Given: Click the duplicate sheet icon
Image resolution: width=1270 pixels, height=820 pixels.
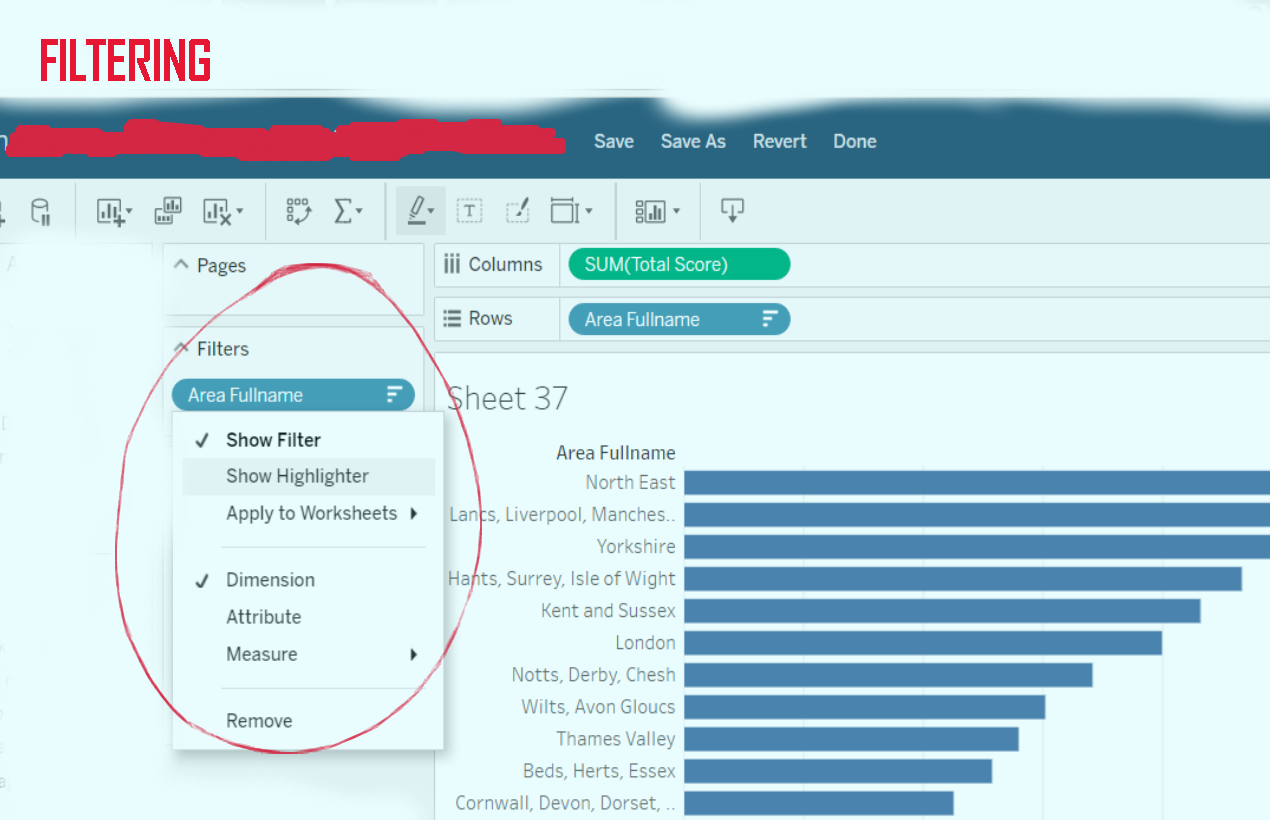Looking at the screenshot, I should coord(168,211).
